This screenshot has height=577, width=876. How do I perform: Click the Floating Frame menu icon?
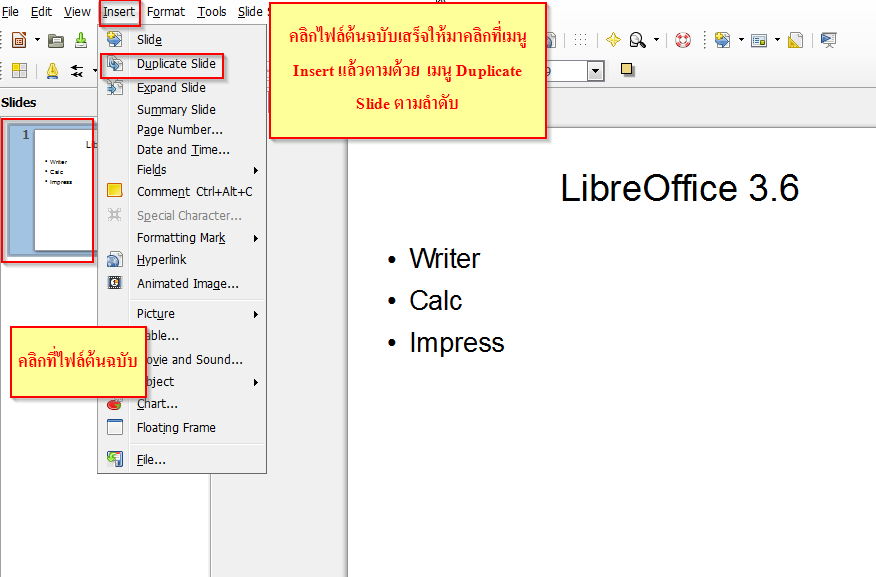click(x=115, y=427)
